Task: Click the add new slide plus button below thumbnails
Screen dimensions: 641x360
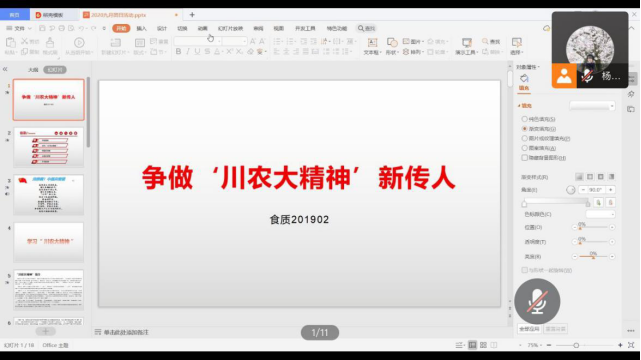Action: pyautogui.click(x=45, y=331)
